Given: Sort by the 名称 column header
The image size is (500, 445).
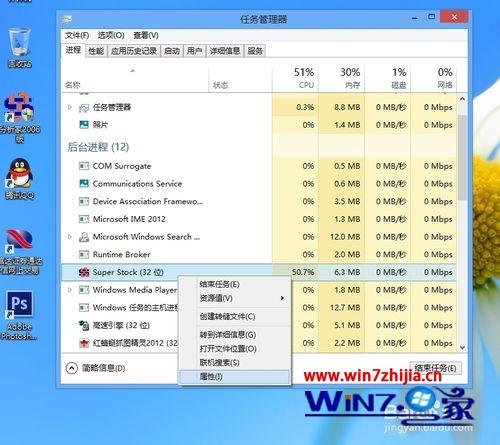Looking at the screenshot, I should click(x=135, y=78).
